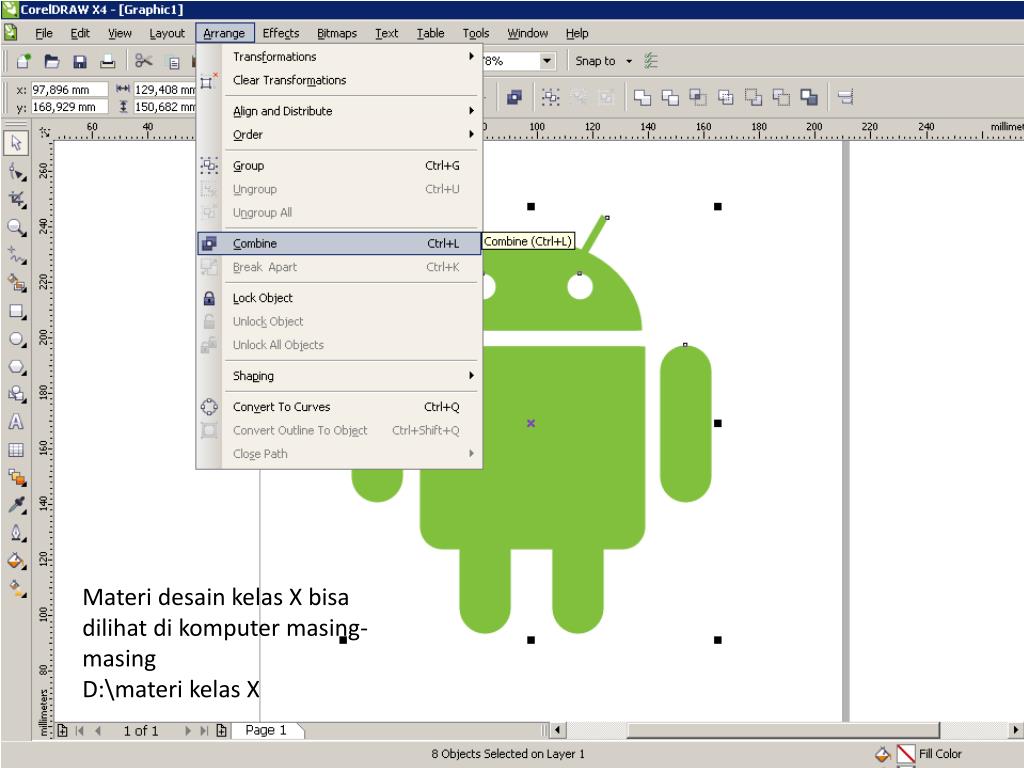Select the Polygon tool

(16, 367)
